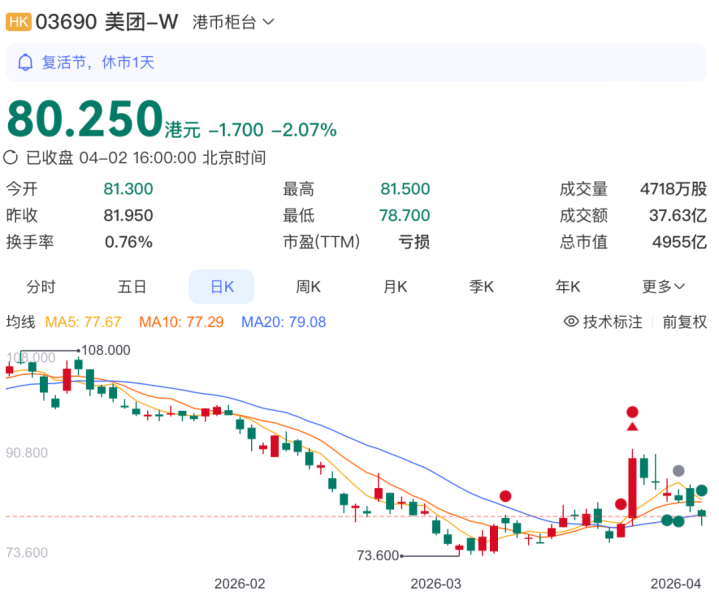Click the 90.800 price axis label

coord(27,453)
